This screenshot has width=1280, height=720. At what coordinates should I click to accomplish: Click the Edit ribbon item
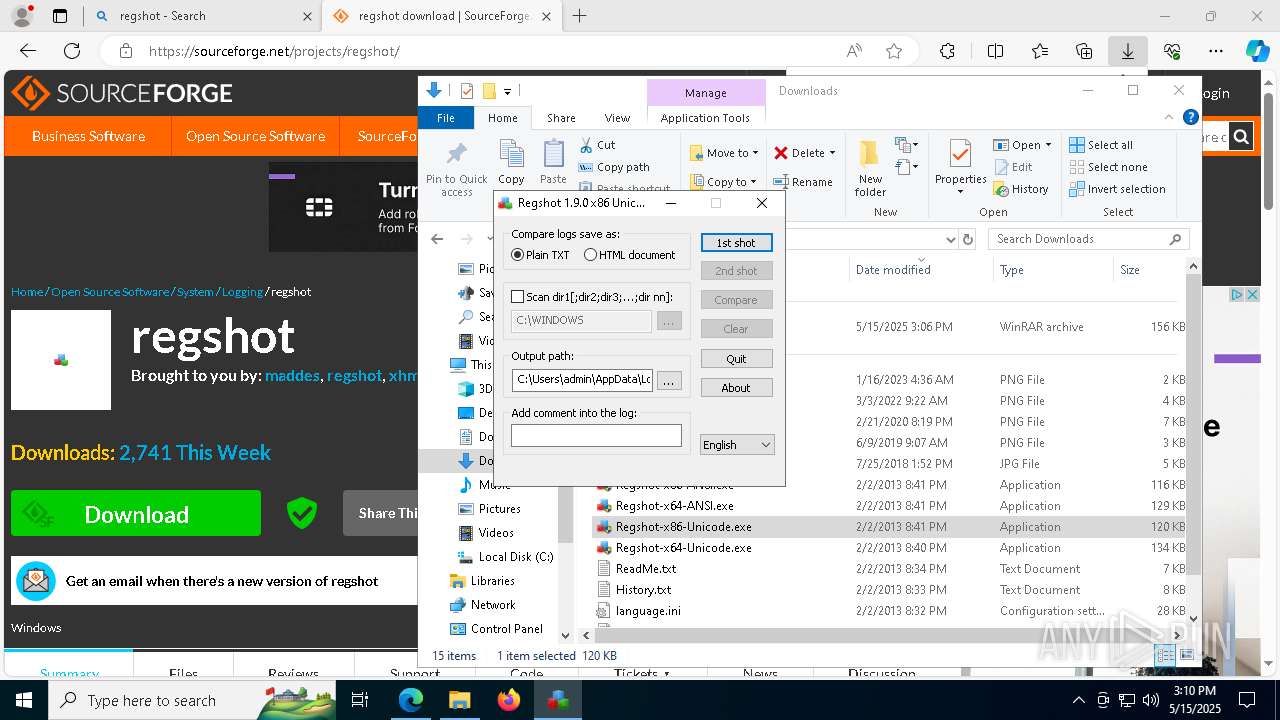pyautogui.click(x=1013, y=167)
